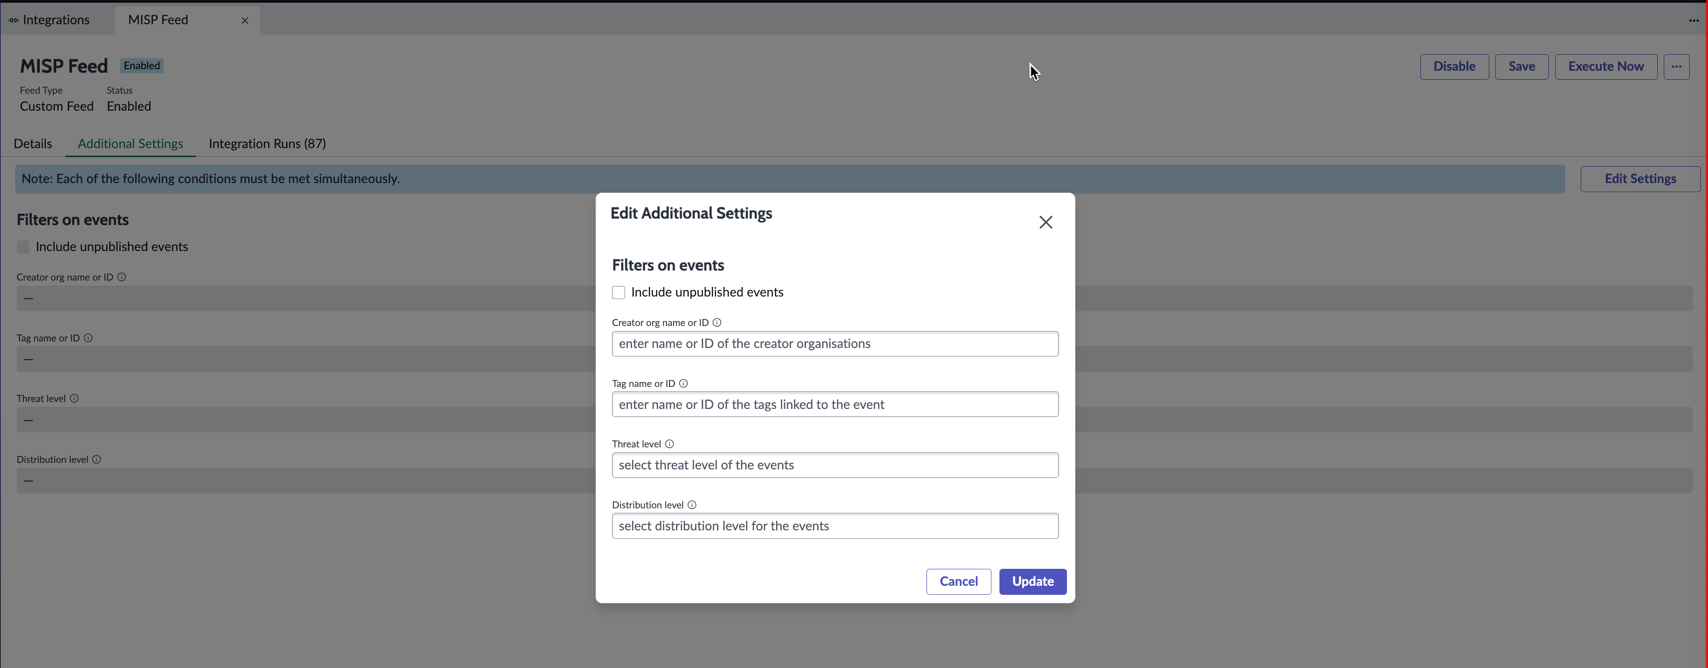
Task: Close the MISP Feed tab
Action: click(x=245, y=20)
